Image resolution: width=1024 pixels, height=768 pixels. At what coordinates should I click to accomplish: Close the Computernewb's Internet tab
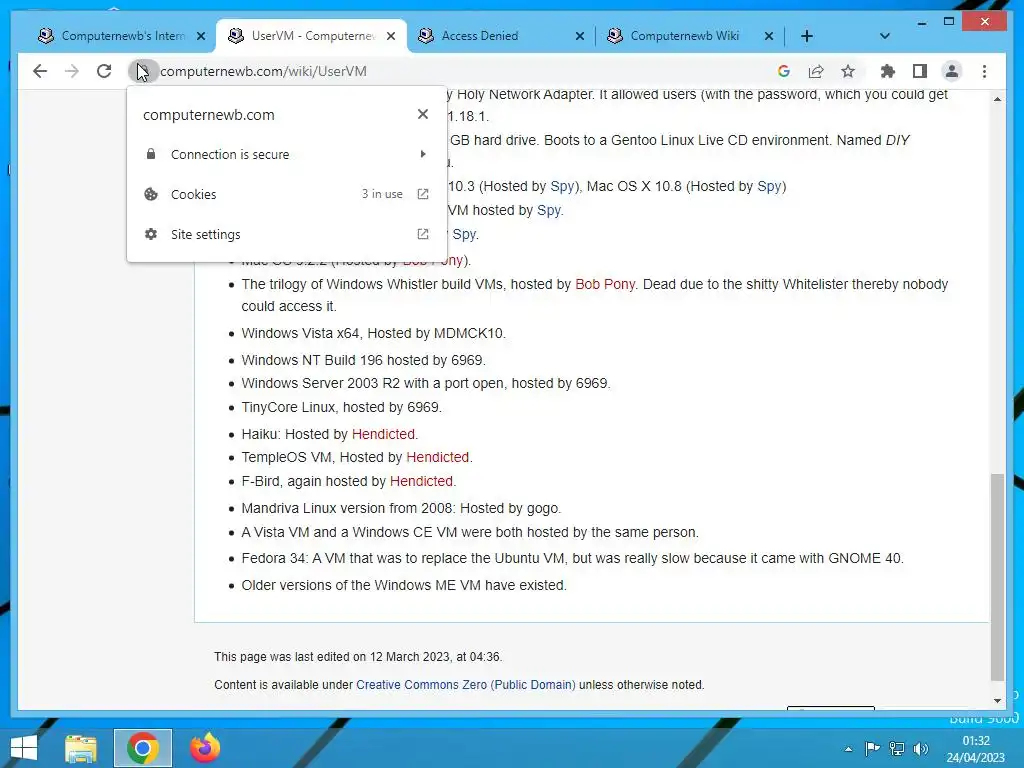click(201, 36)
